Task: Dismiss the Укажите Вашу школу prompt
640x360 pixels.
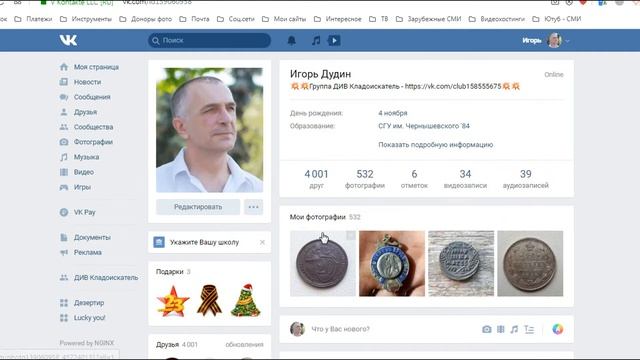Action: (262, 242)
